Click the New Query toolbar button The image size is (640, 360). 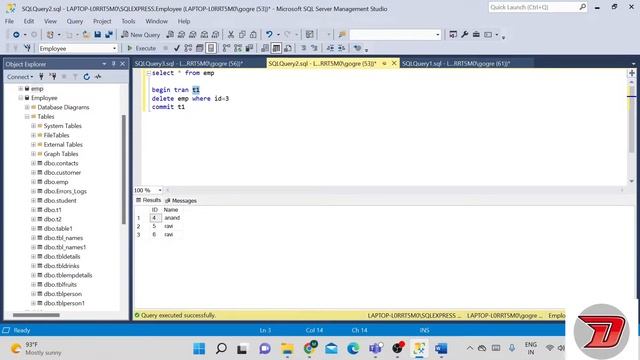(140, 35)
